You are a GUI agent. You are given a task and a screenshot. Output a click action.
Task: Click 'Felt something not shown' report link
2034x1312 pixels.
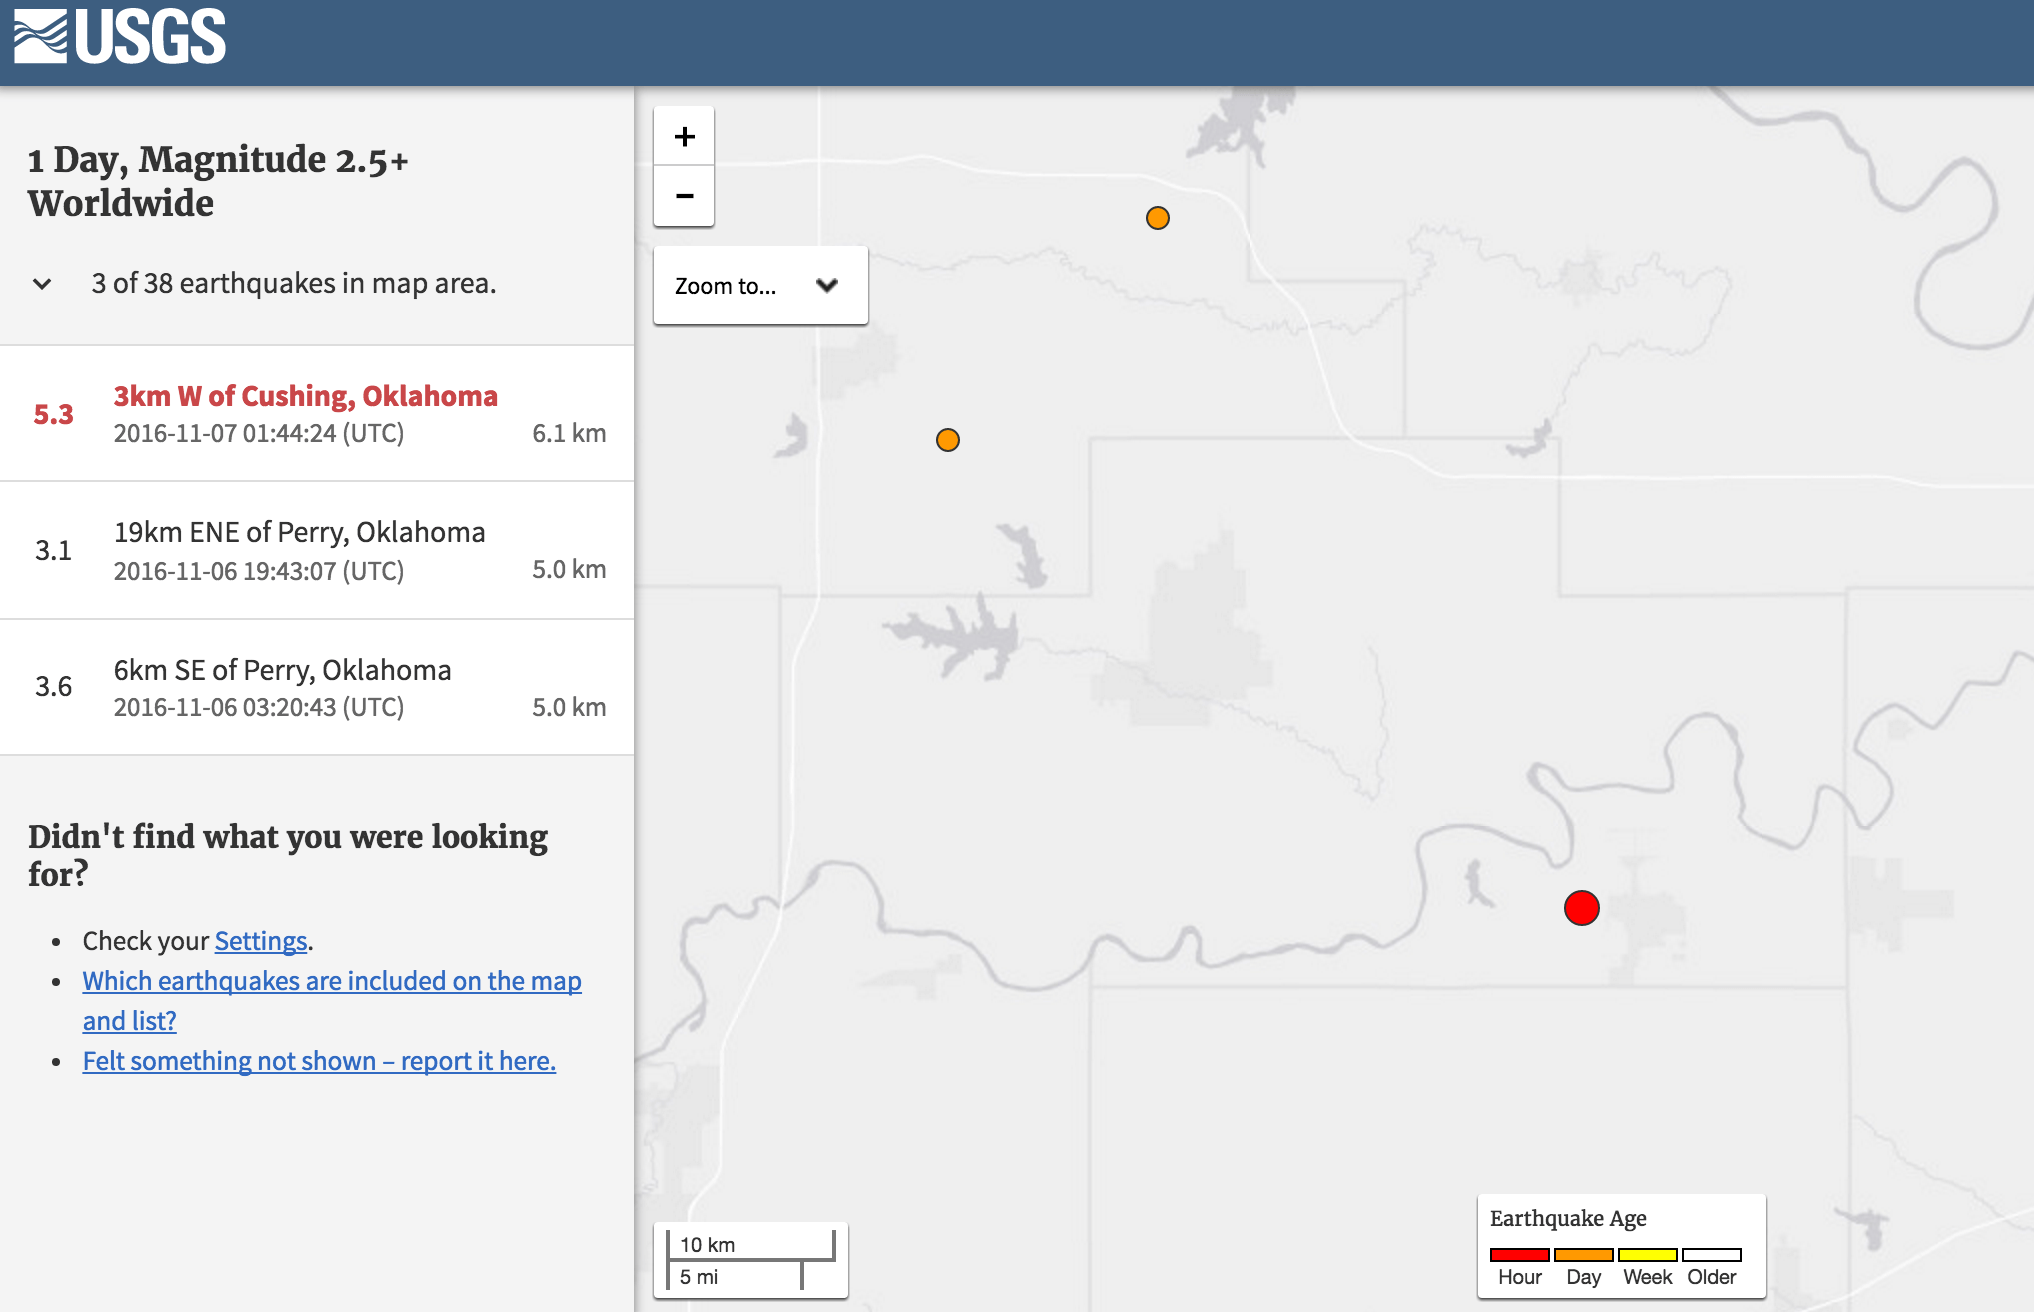pos(319,1061)
